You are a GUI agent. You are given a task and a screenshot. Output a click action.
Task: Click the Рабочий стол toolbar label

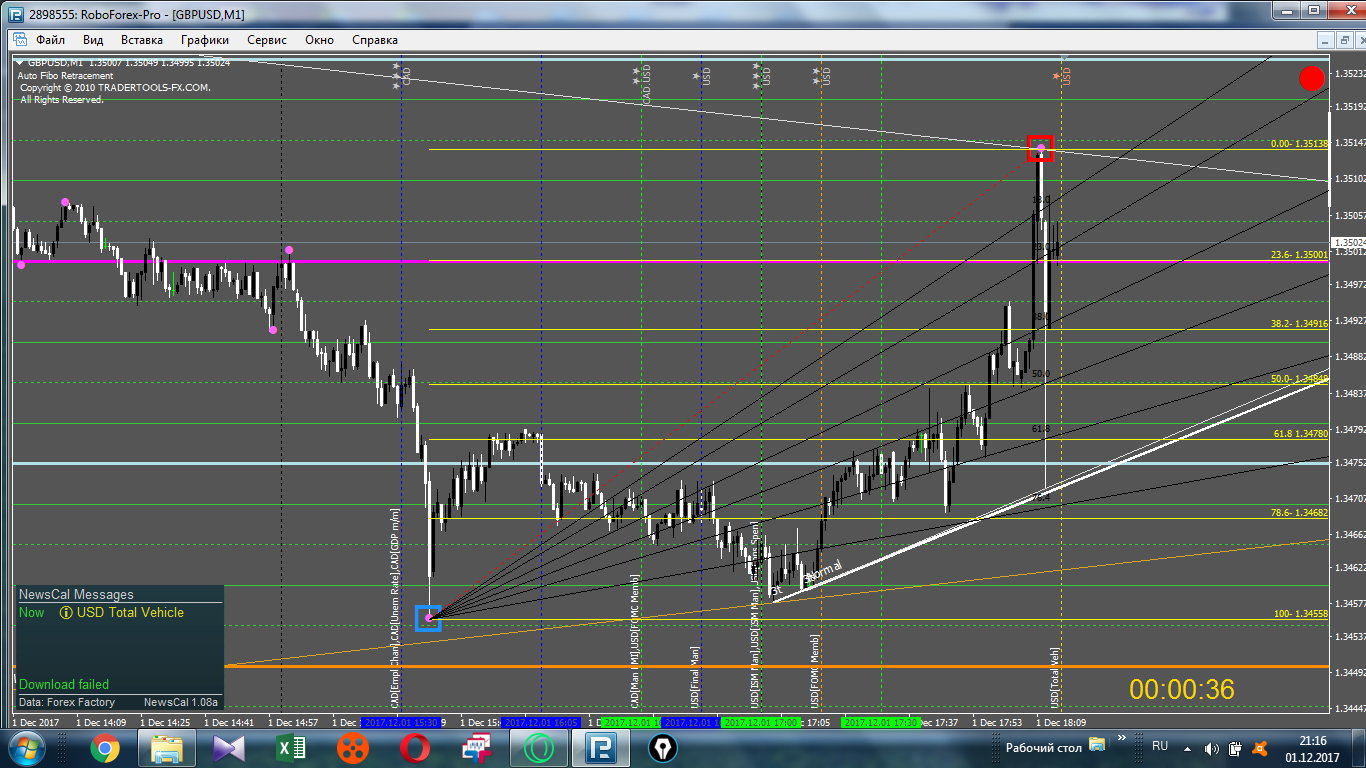tap(1043, 747)
